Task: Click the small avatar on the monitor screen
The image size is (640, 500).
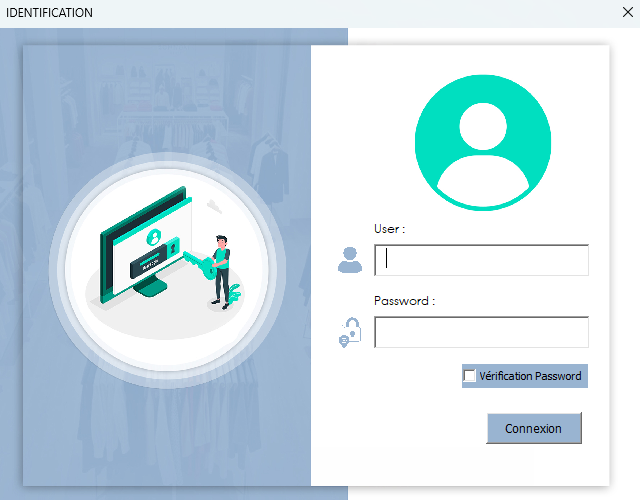Action: tap(154, 236)
